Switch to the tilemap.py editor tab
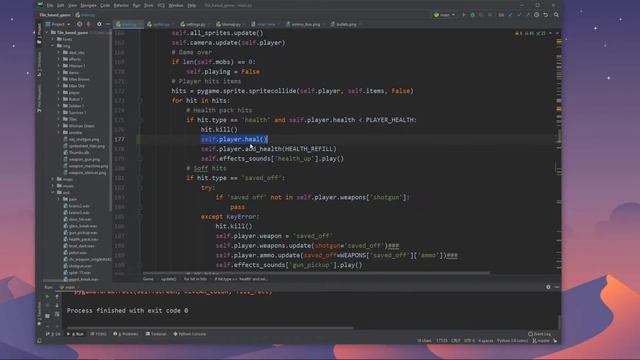The image size is (640, 360). coord(229,24)
